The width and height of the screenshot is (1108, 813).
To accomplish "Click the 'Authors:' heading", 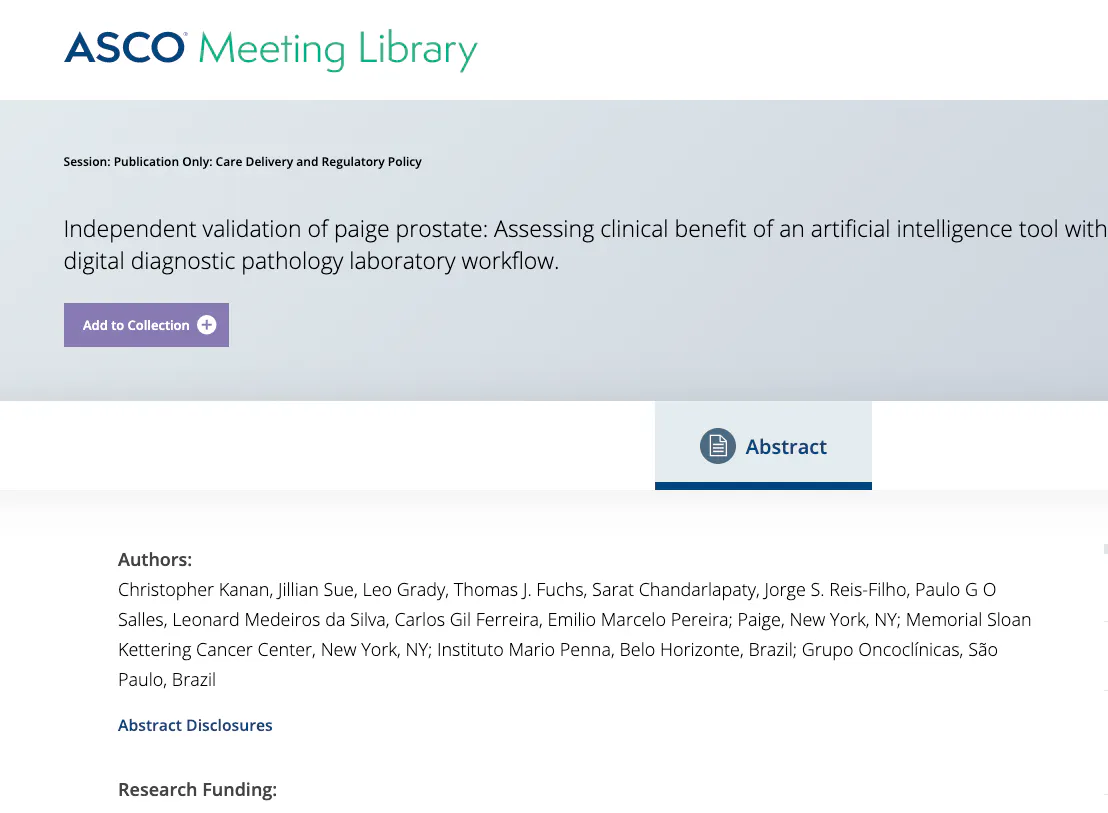I will tap(155, 559).
